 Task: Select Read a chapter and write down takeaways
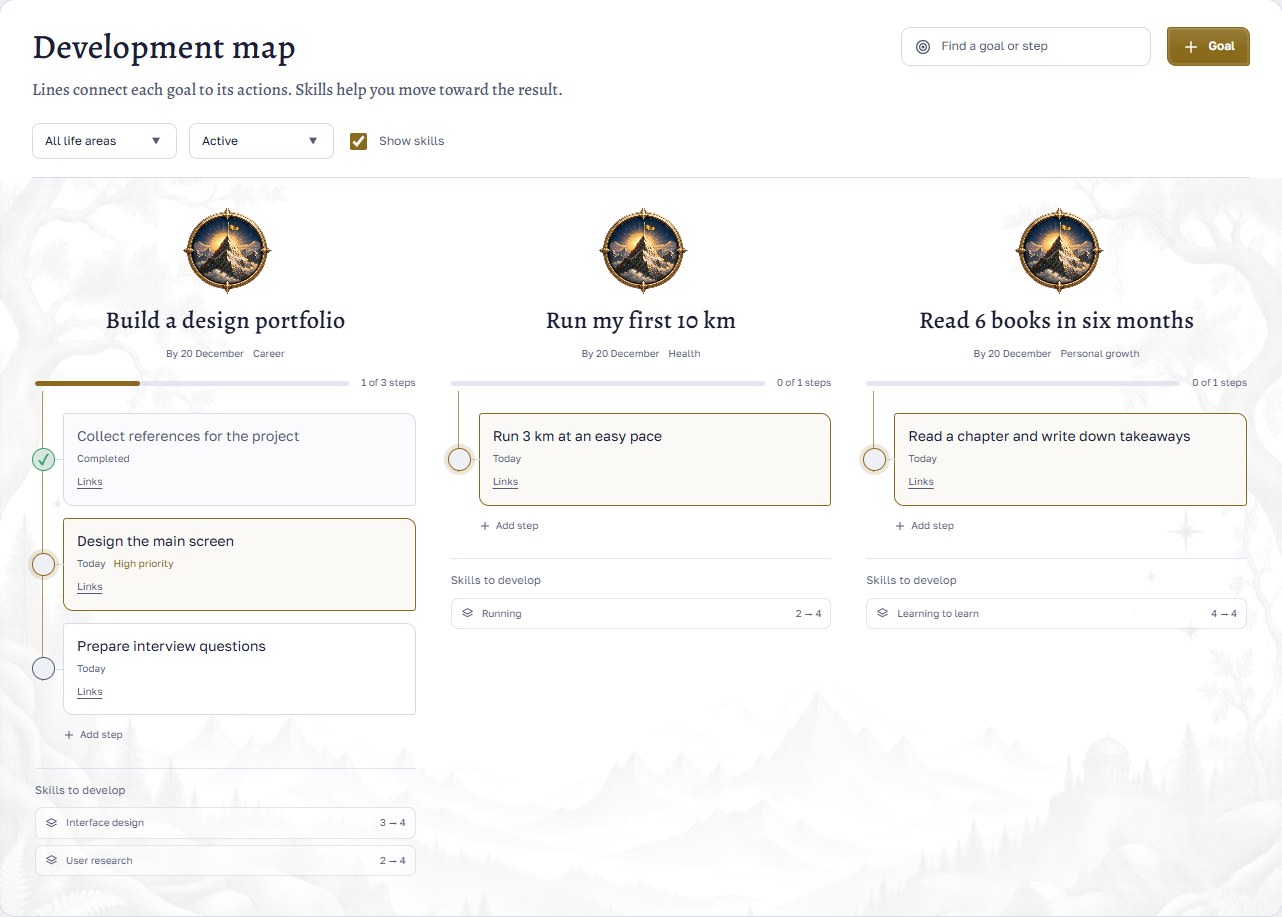[x=1070, y=459]
